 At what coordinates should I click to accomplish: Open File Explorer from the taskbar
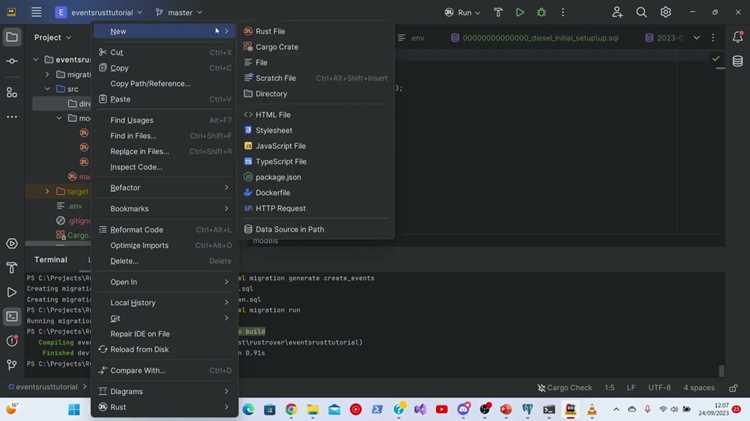pos(313,410)
